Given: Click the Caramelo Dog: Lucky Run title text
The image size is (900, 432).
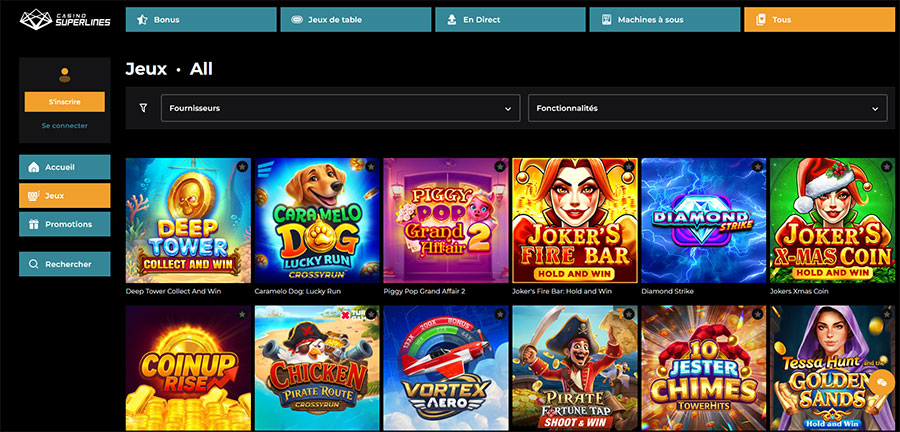Looking at the screenshot, I should click(x=298, y=291).
